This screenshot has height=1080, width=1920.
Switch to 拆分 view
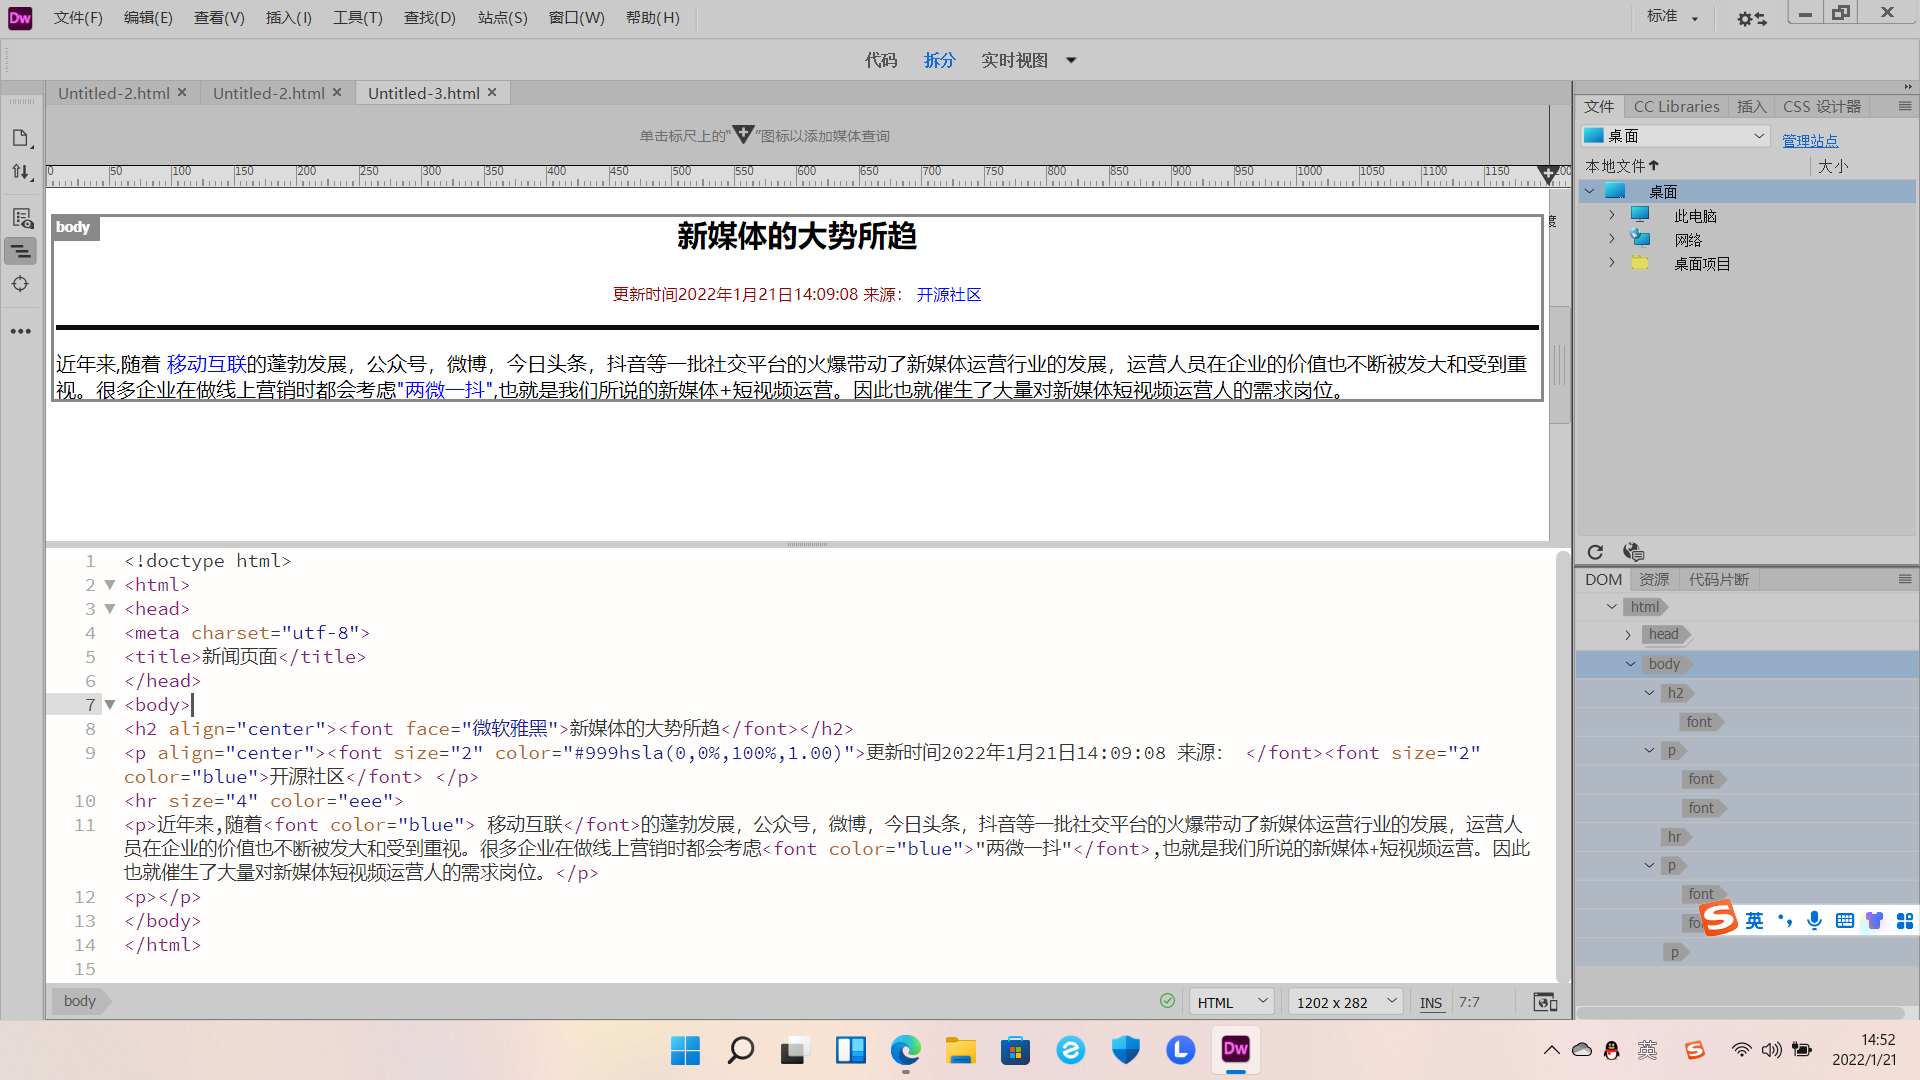[939, 60]
